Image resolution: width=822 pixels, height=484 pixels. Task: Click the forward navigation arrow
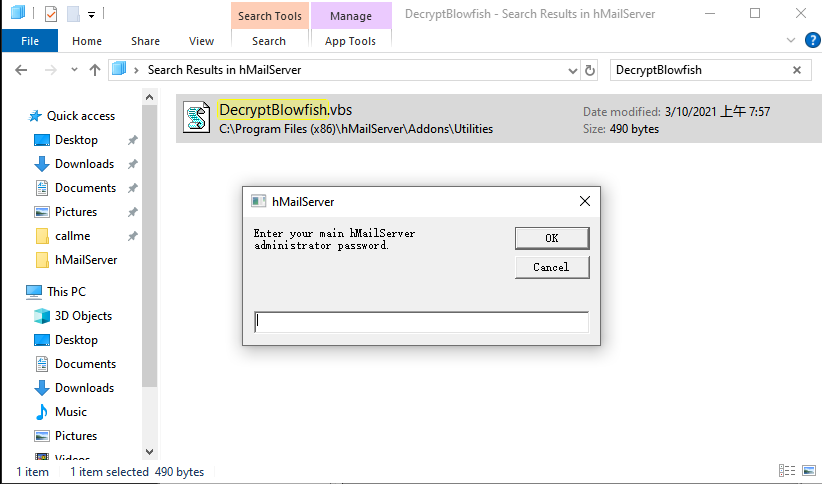(x=50, y=70)
